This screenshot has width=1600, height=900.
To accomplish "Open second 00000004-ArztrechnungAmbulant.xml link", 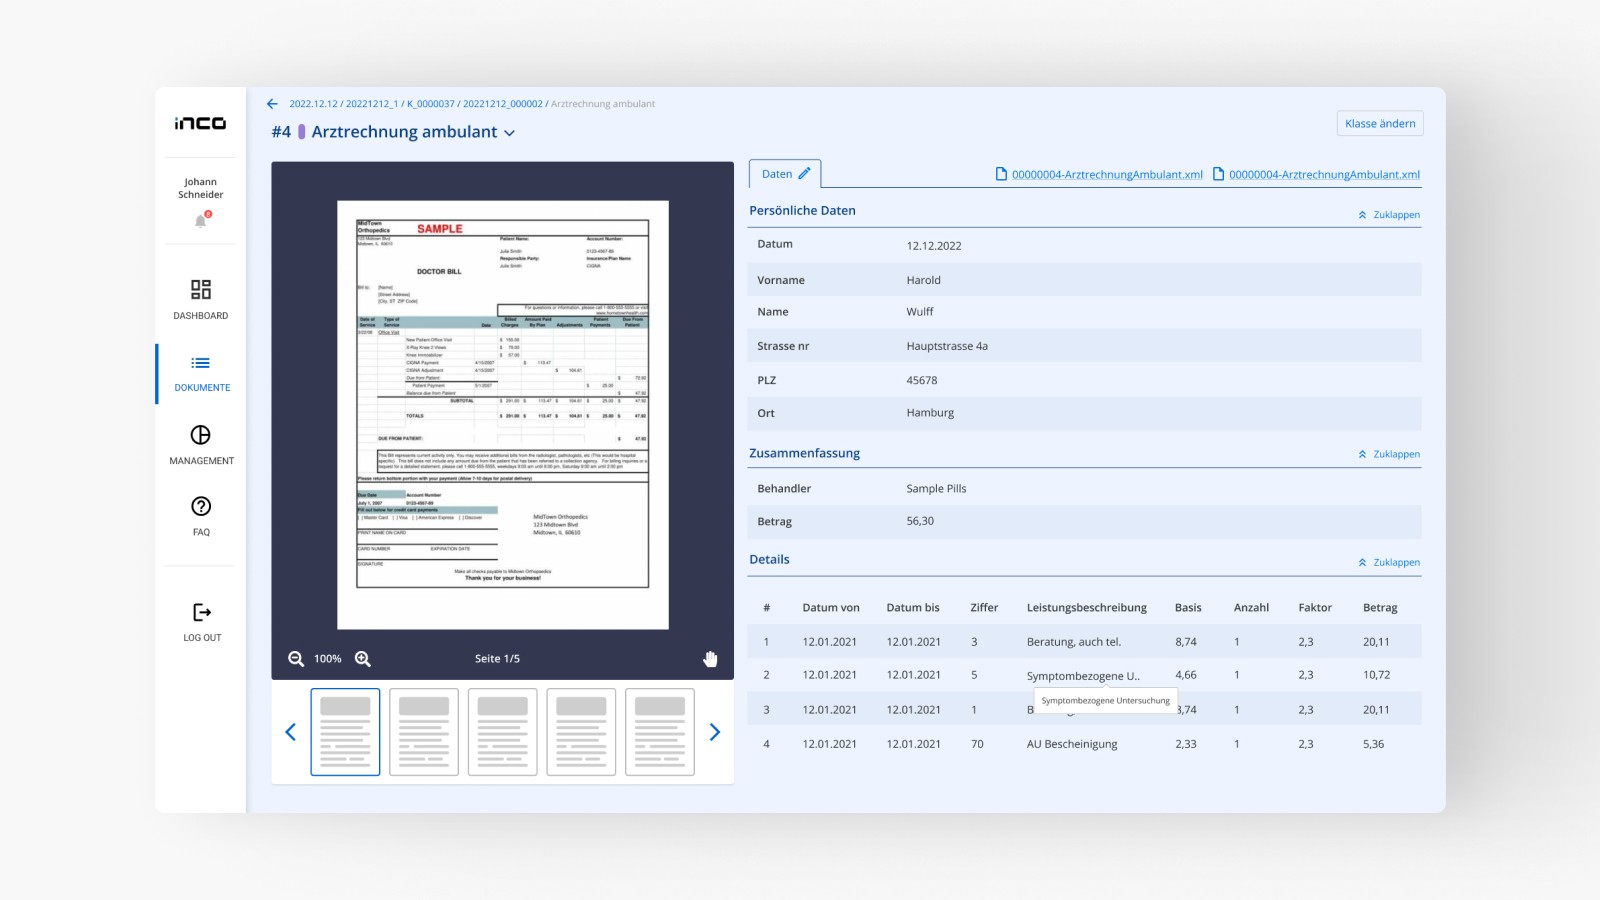I will pos(1324,175).
